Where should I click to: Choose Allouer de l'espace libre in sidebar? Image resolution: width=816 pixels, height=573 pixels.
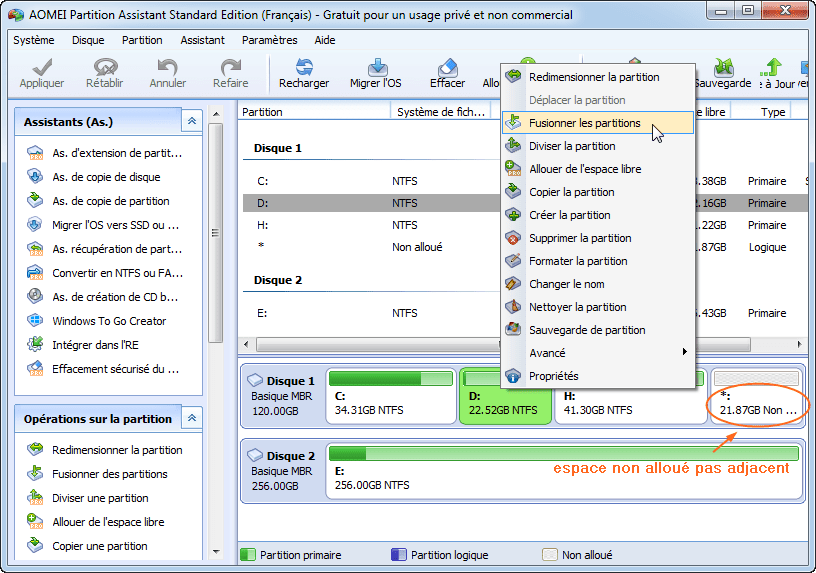(x=96, y=521)
